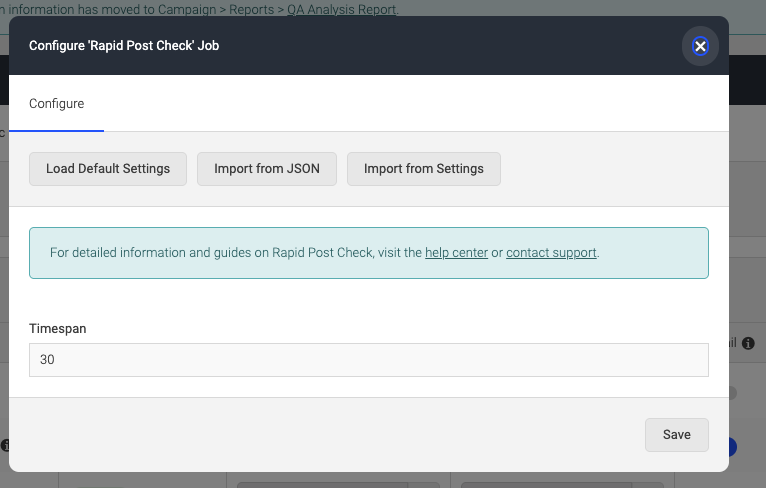
Task: Click the dialog title 'Configure Rapid Post Check Job'
Action: tap(124, 45)
